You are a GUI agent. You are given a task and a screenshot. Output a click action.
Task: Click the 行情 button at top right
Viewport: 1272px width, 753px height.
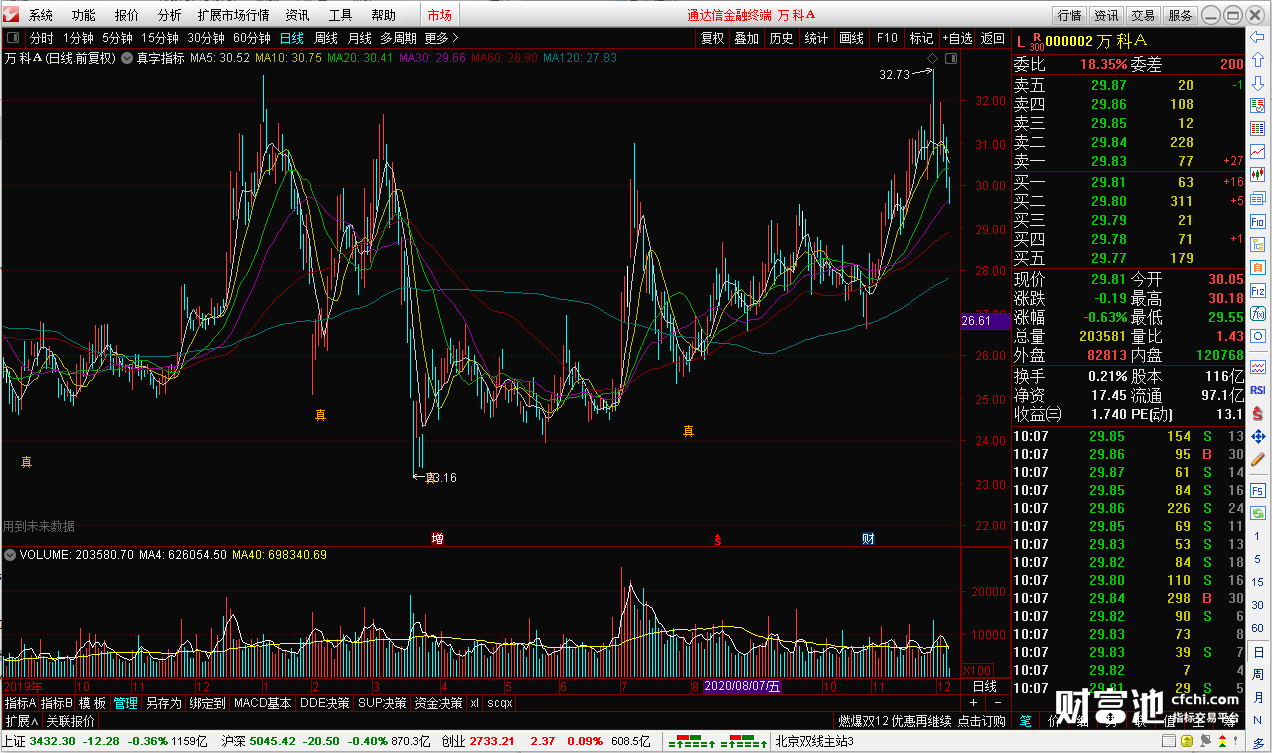1069,15
